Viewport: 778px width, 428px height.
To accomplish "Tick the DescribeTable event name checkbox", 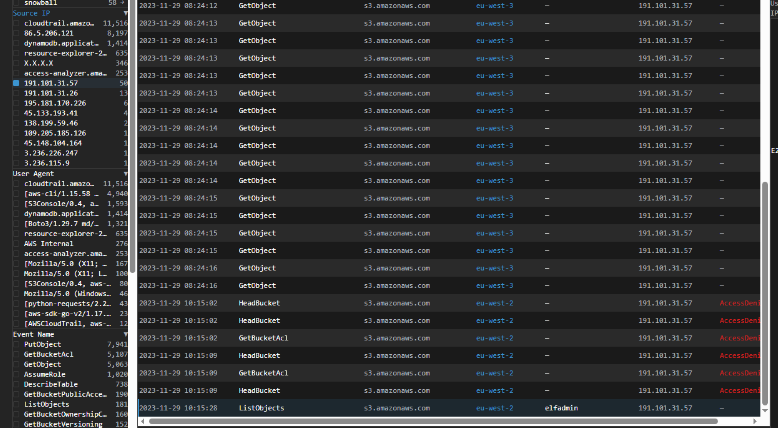I will pyautogui.click(x=16, y=384).
